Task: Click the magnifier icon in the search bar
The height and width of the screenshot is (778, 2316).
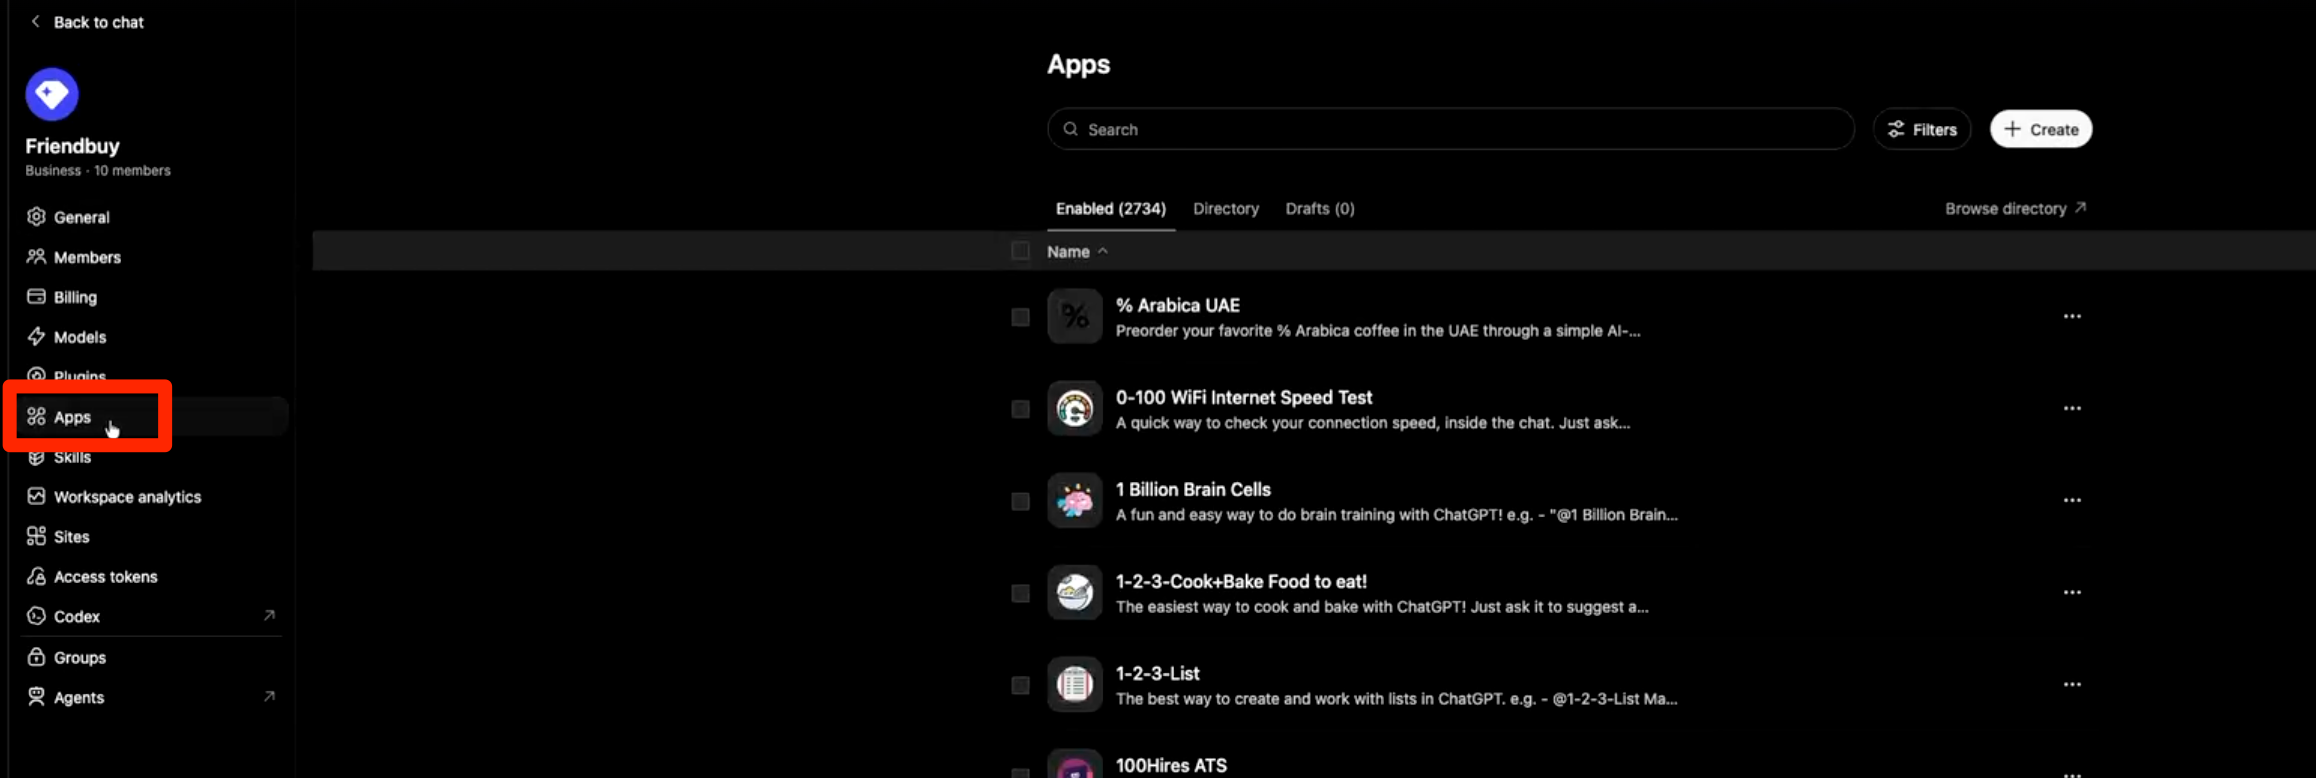Action: (1071, 129)
